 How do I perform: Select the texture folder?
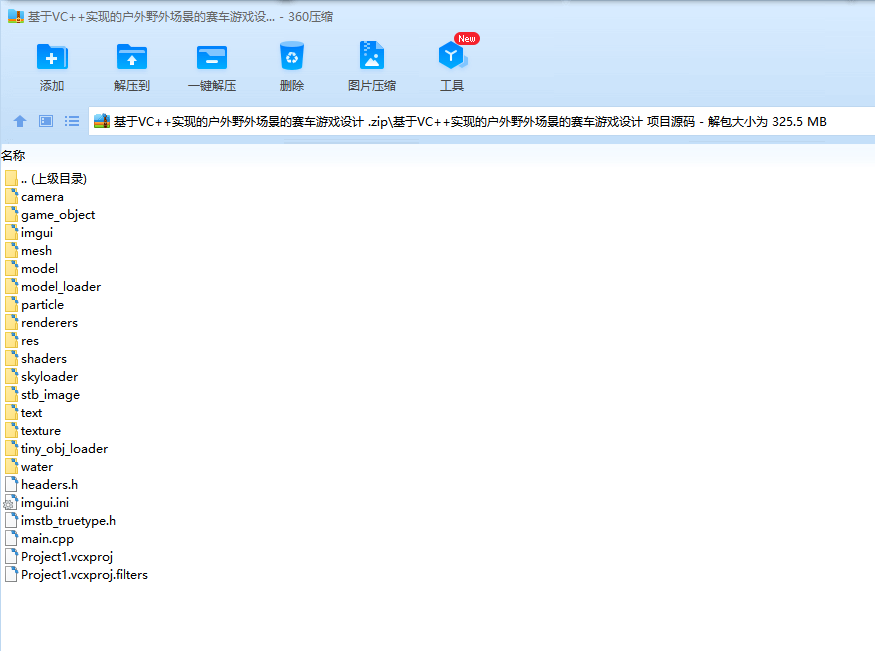click(x=33, y=431)
